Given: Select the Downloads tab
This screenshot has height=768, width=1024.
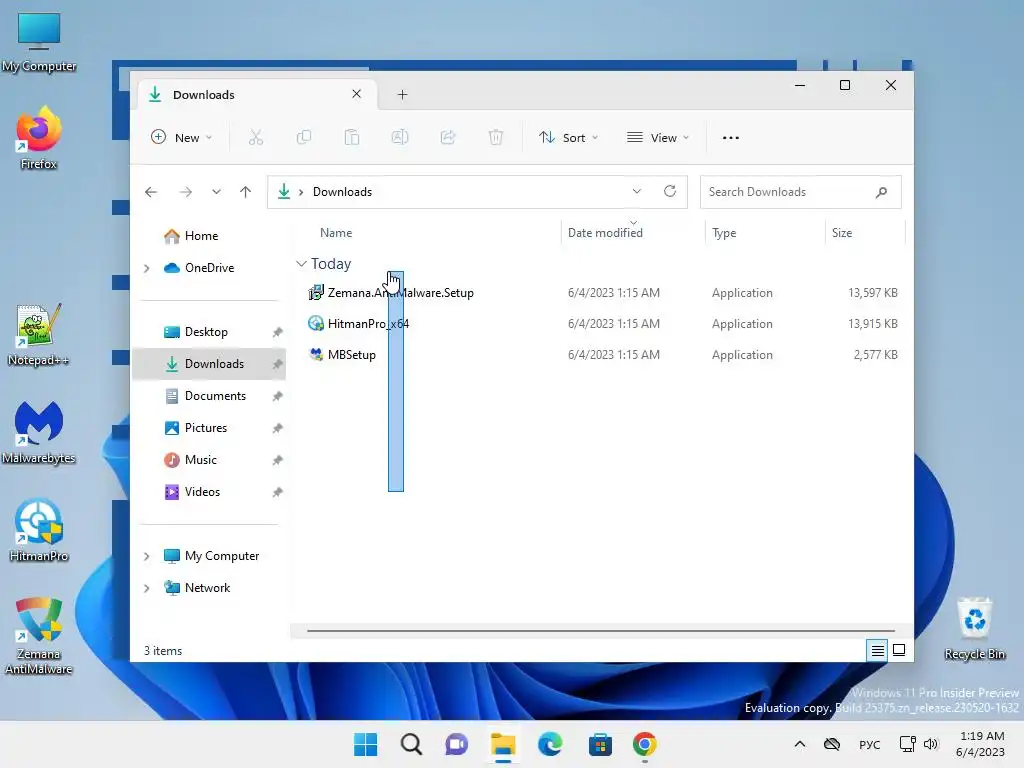Looking at the screenshot, I should (x=255, y=95).
